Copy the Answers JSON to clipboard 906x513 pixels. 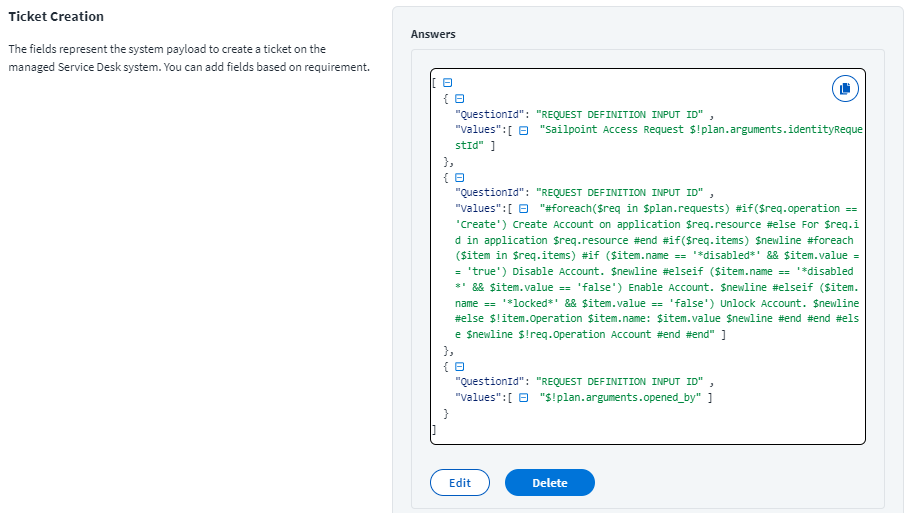pyautogui.click(x=845, y=89)
